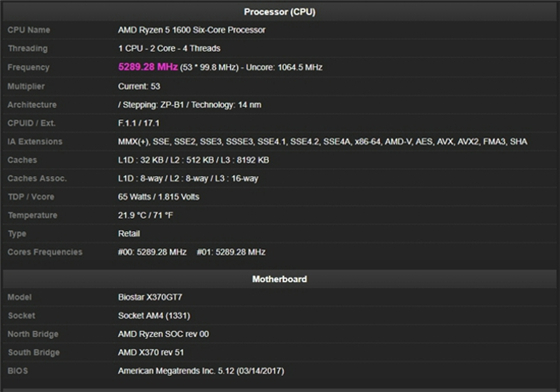The width and height of the screenshot is (560, 392).
Task: Click the 'Architecture' label
Action: coord(32,105)
